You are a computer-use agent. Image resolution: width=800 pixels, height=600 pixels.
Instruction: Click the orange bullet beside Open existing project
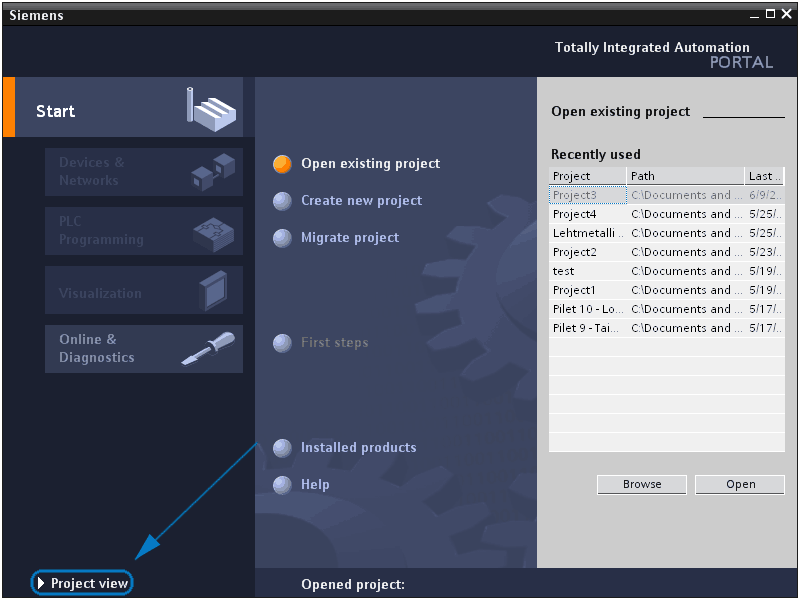click(x=282, y=164)
